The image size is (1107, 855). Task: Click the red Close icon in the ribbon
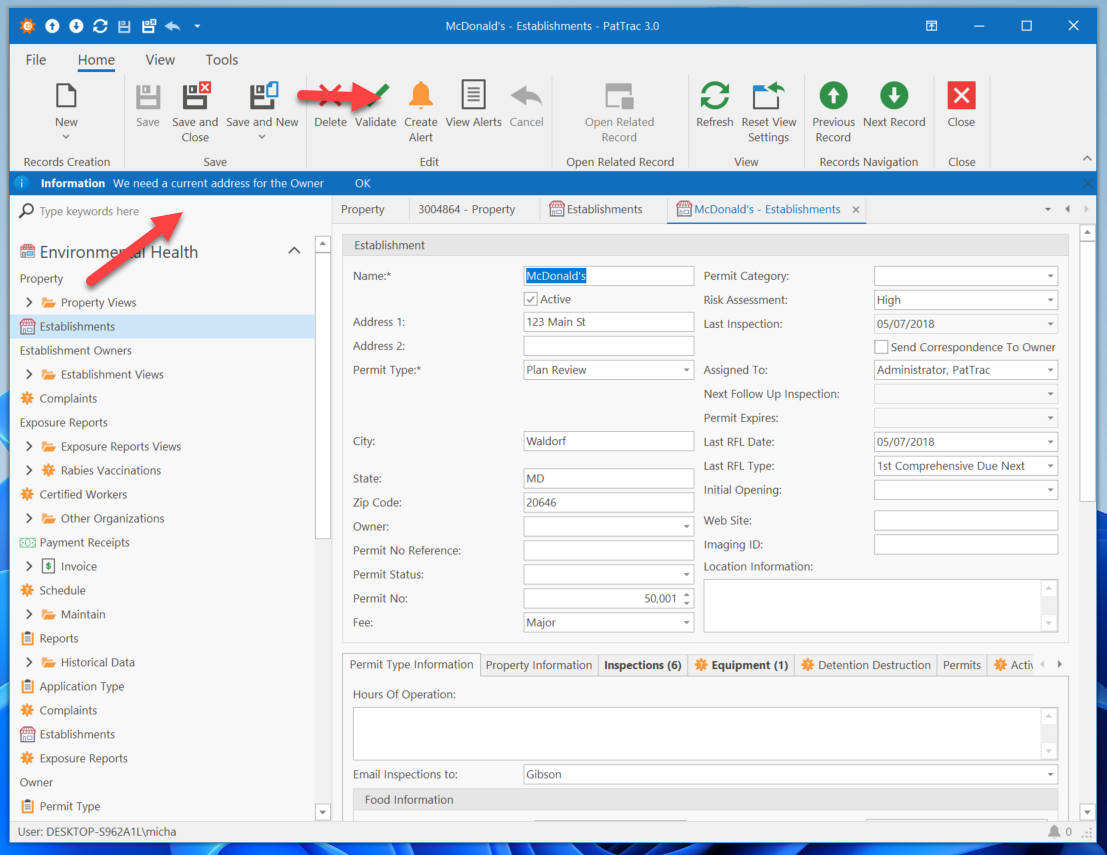(961, 95)
